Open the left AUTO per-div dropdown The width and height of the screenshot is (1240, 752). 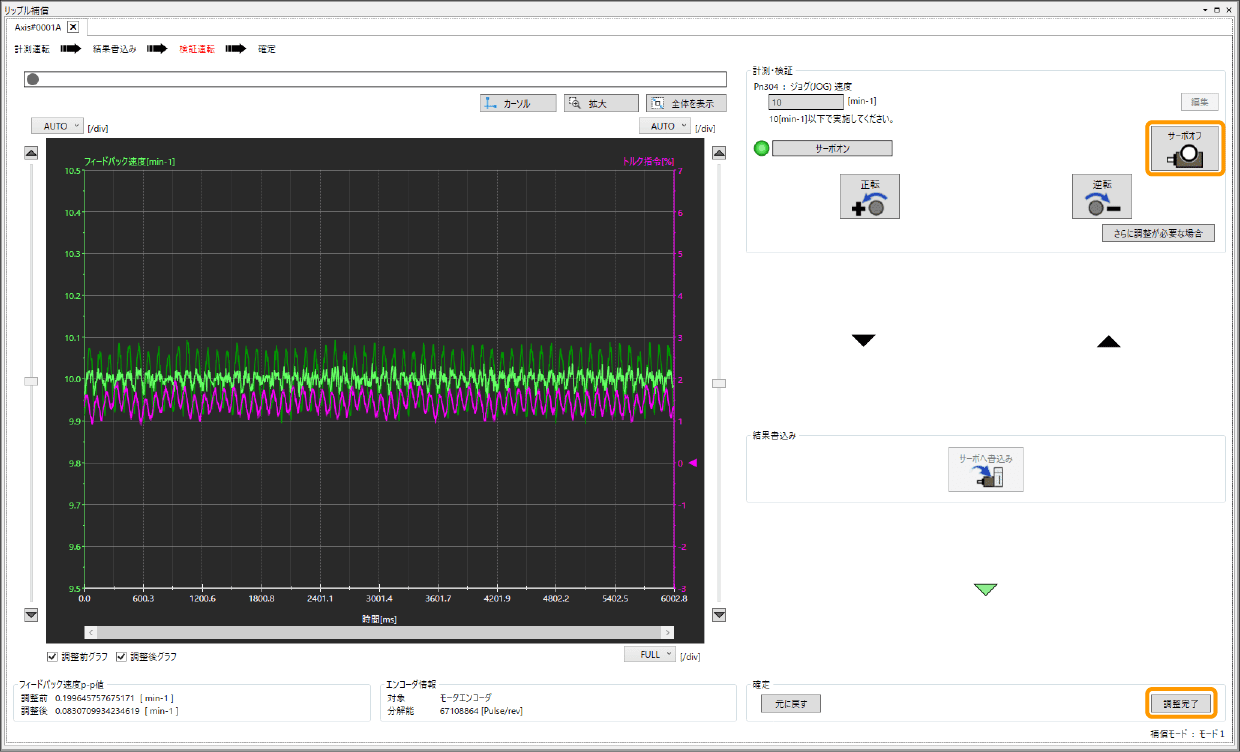[x=57, y=126]
